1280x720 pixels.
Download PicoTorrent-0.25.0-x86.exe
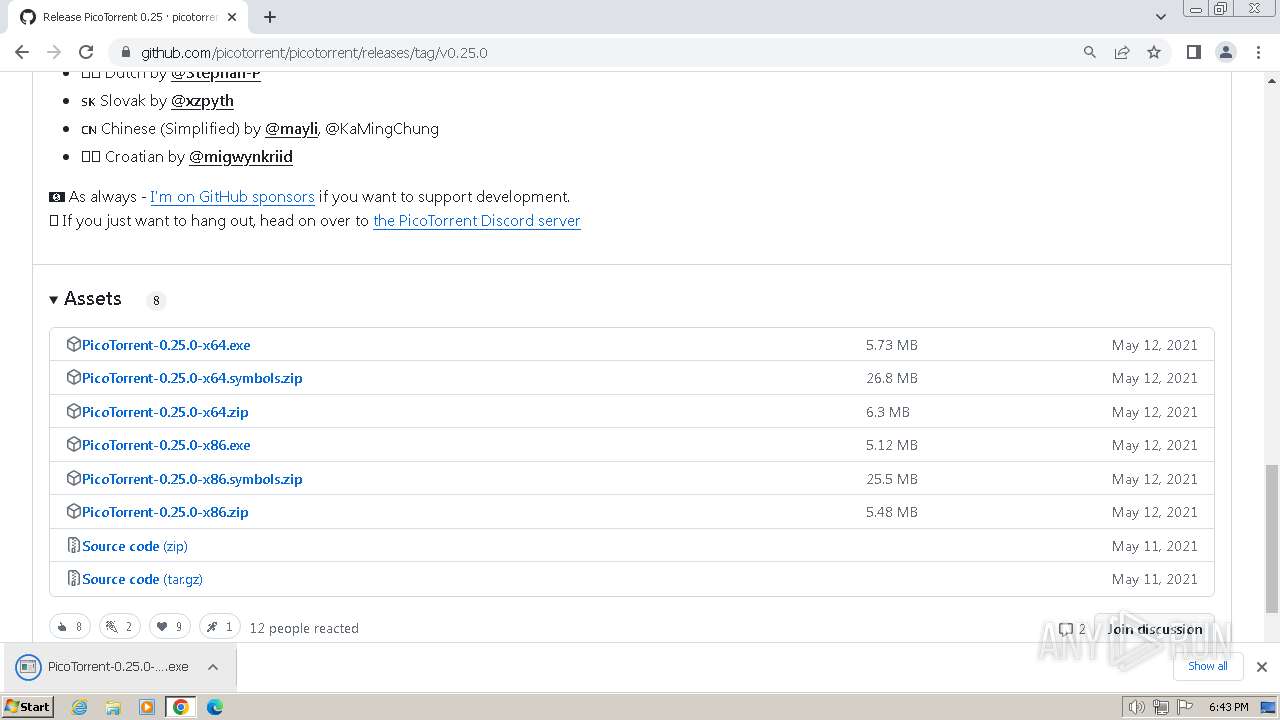click(166, 445)
